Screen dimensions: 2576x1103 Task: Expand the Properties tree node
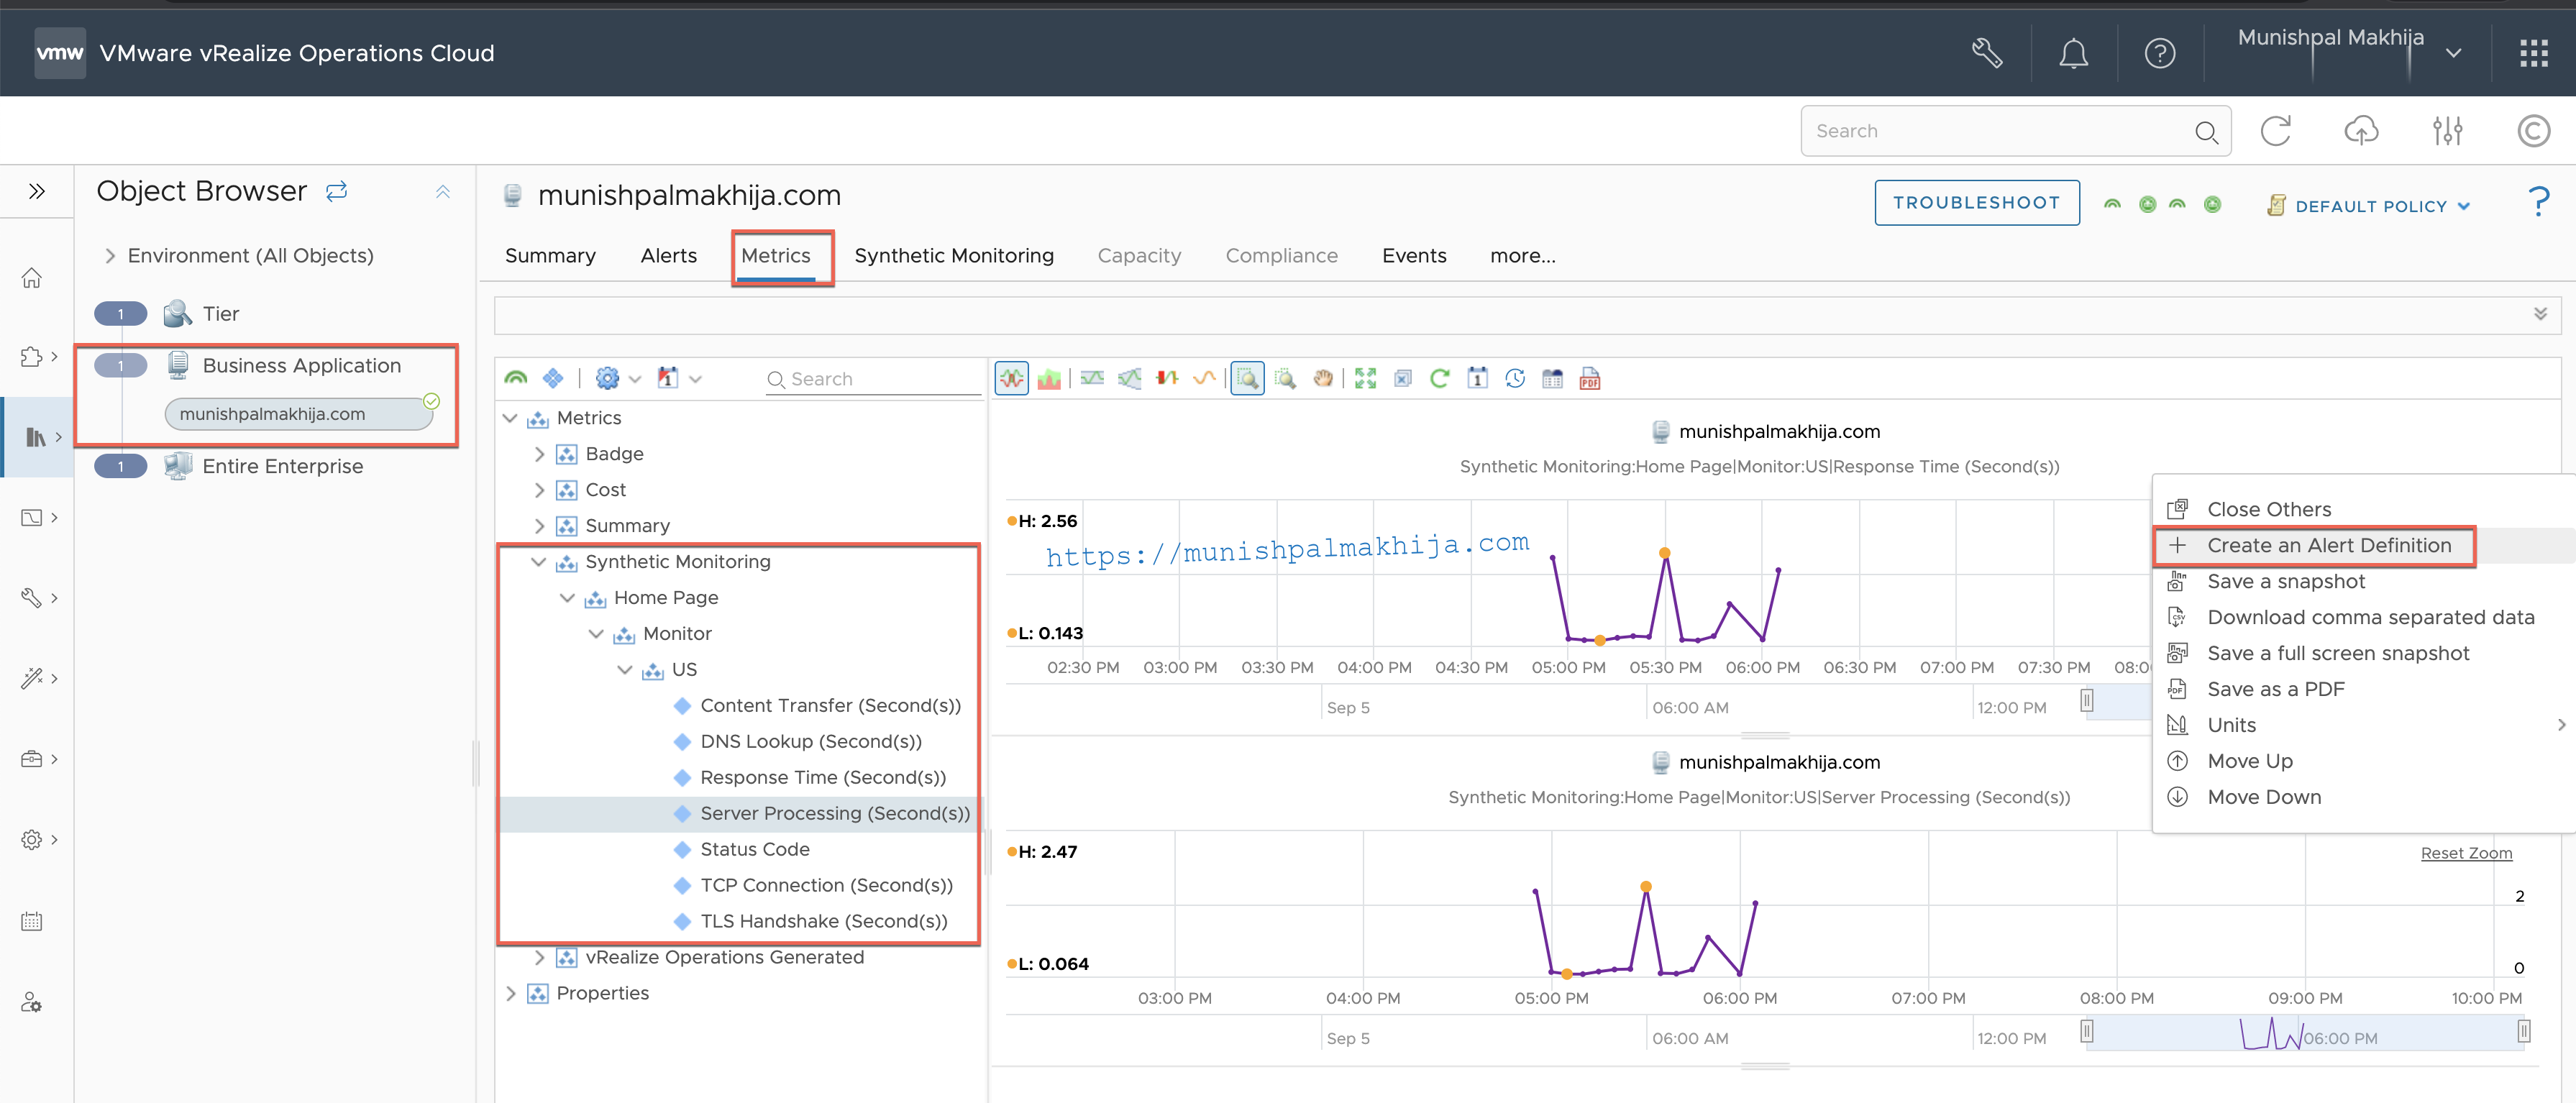pyautogui.click(x=511, y=993)
